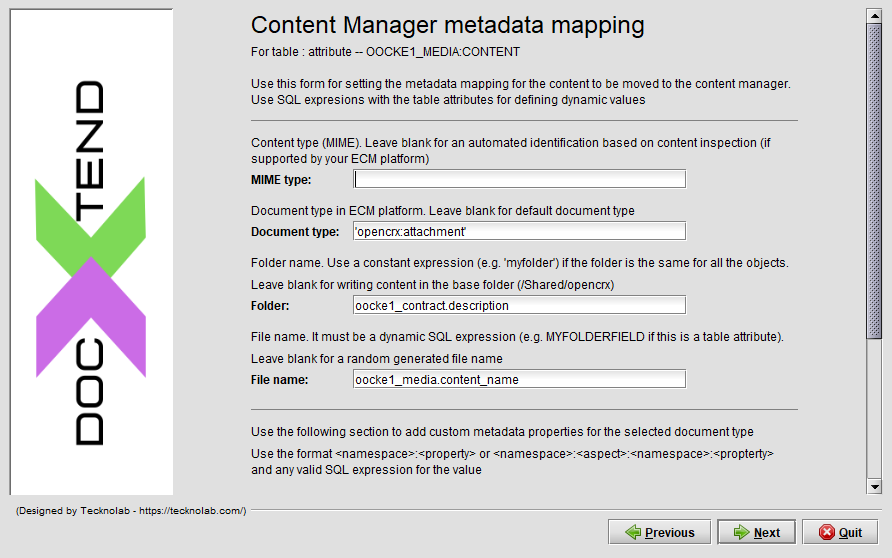Image resolution: width=892 pixels, height=558 pixels.
Task: Click the DocXtend logo graphic
Action: coord(91,263)
